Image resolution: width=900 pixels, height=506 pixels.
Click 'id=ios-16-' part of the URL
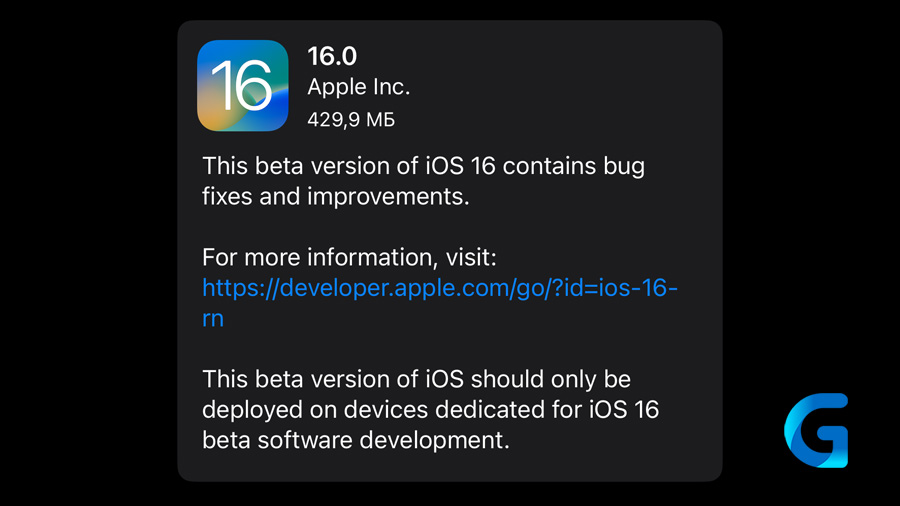click(x=620, y=287)
